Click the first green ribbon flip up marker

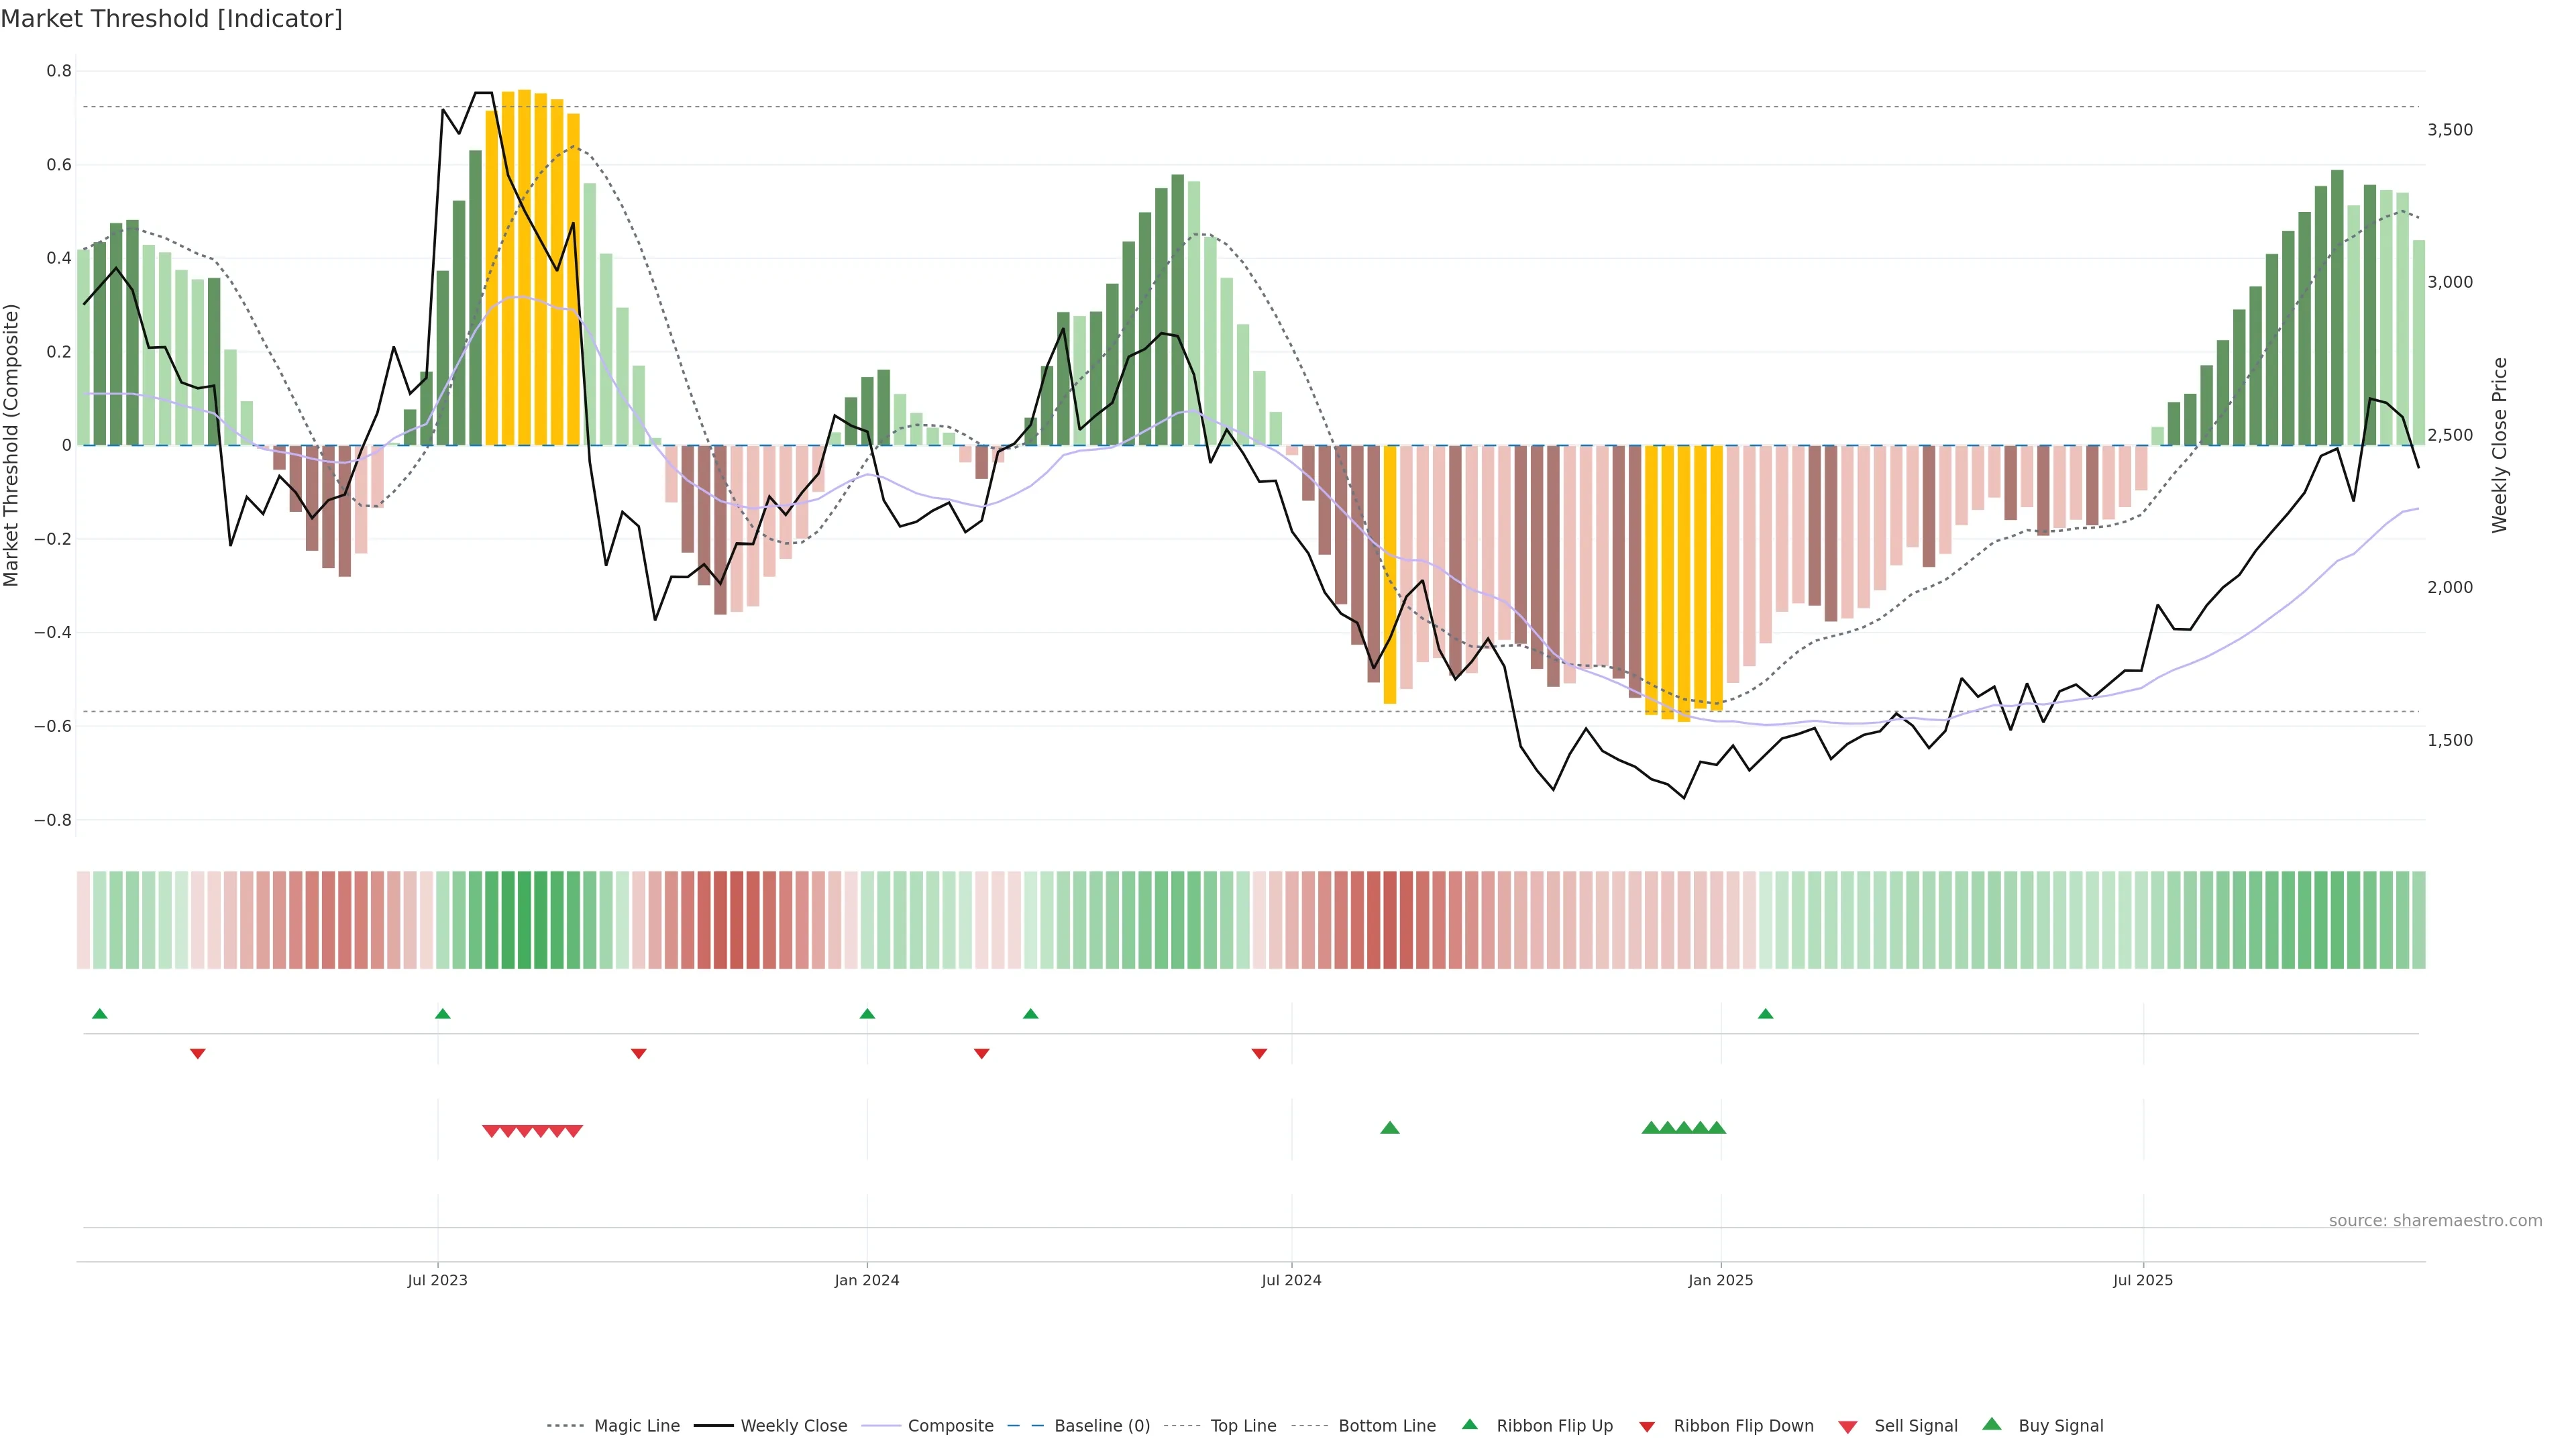click(x=99, y=1014)
